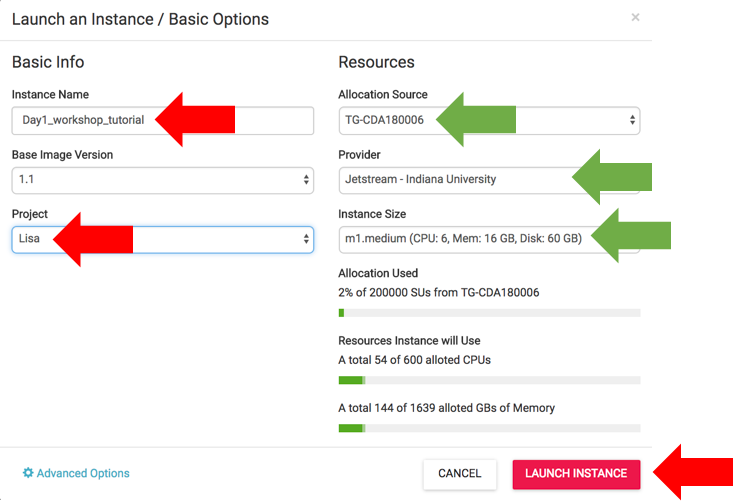The height and width of the screenshot is (501, 733).
Task: Open the Base Image Version 1.1 dropdown
Action: pyautogui.click(x=163, y=180)
